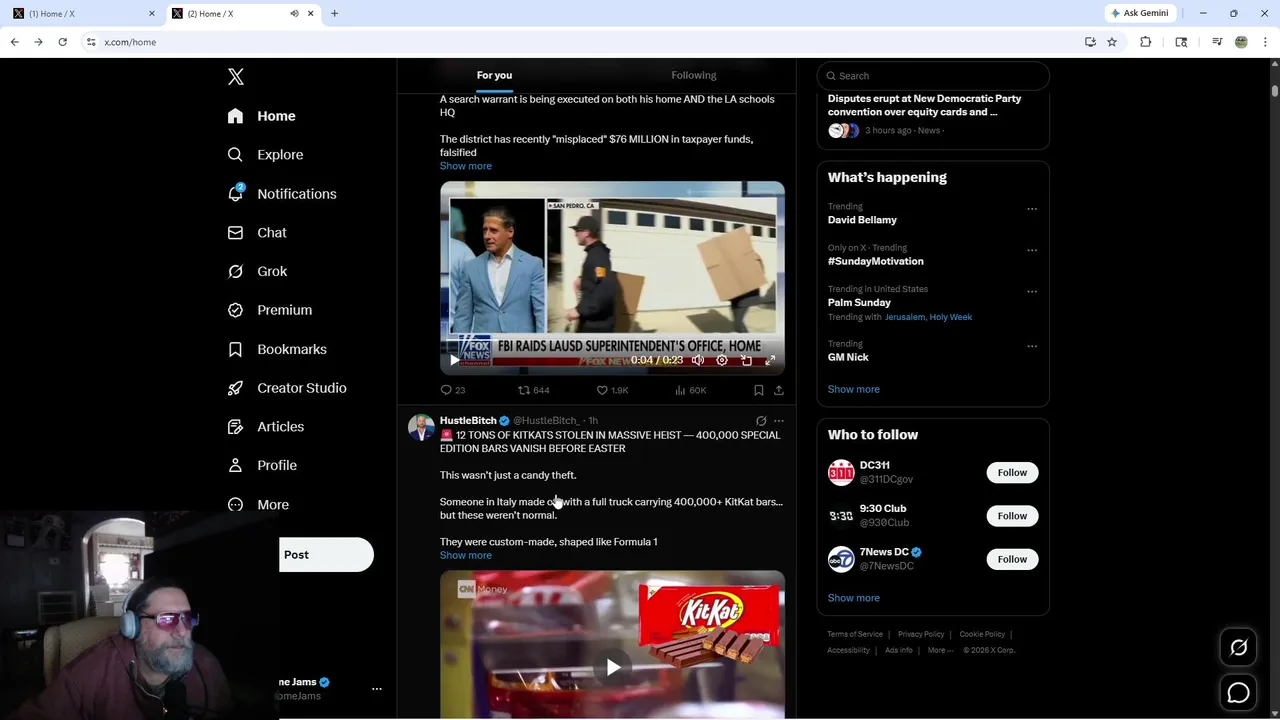The height and width of the screenshot is (720, 1280).
Task: Open options for Palm Sunday trend
Action: [x=1032, y=292]
